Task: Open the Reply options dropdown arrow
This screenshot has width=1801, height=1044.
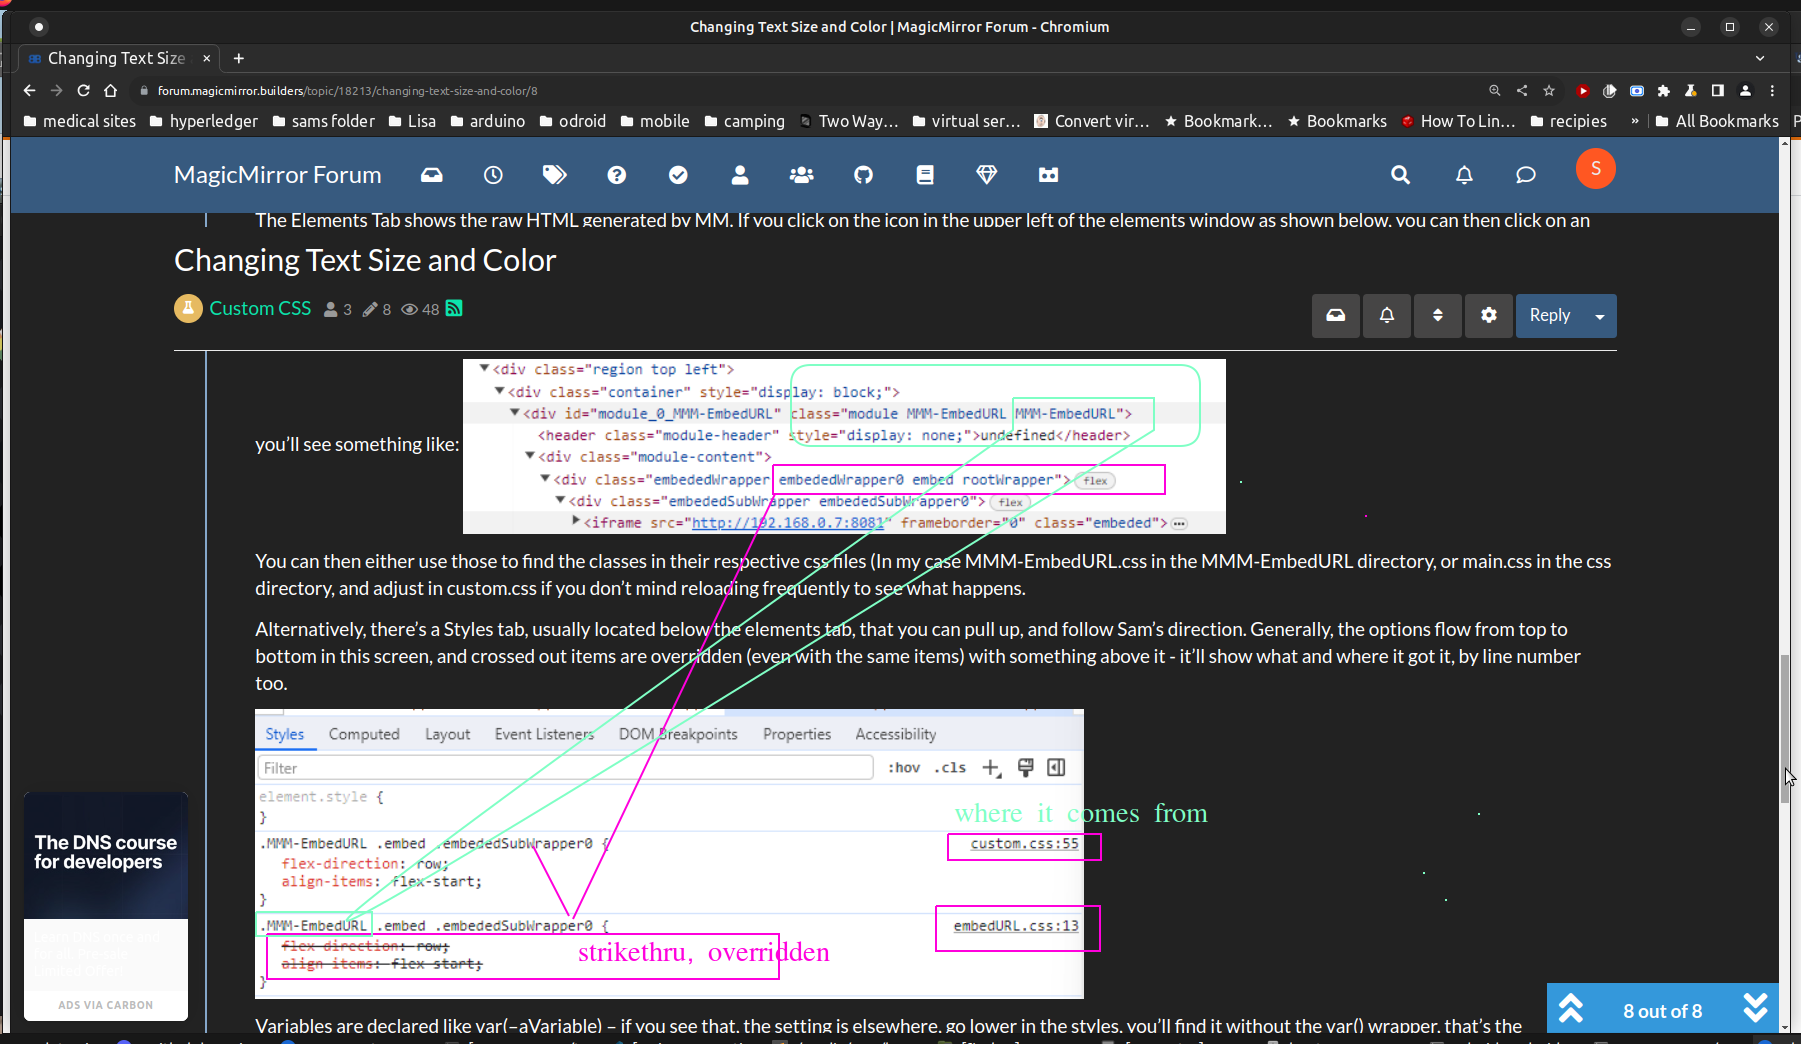Action: (x=1601, y=315)
